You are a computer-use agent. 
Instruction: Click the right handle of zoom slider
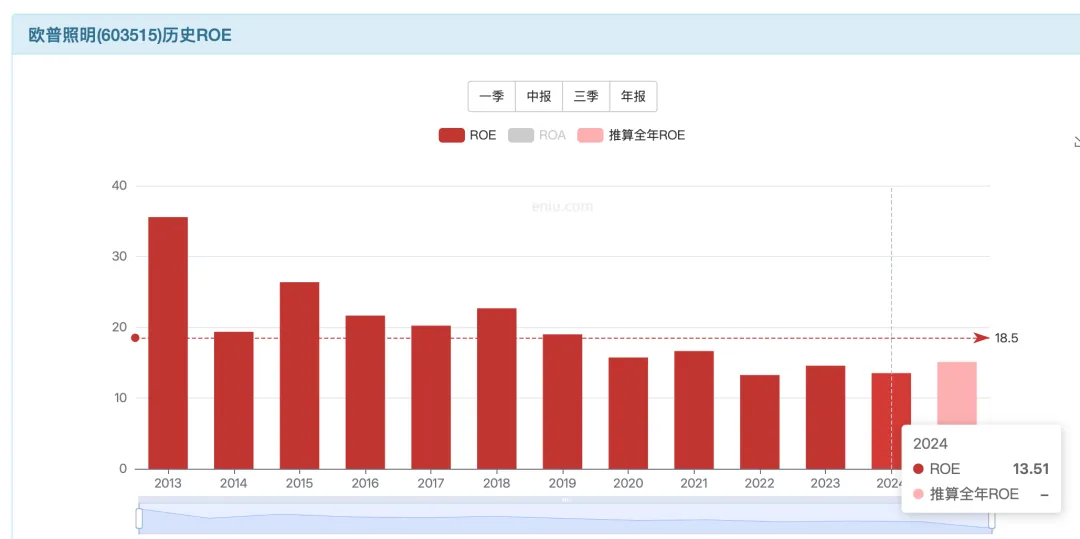[992, 520]
